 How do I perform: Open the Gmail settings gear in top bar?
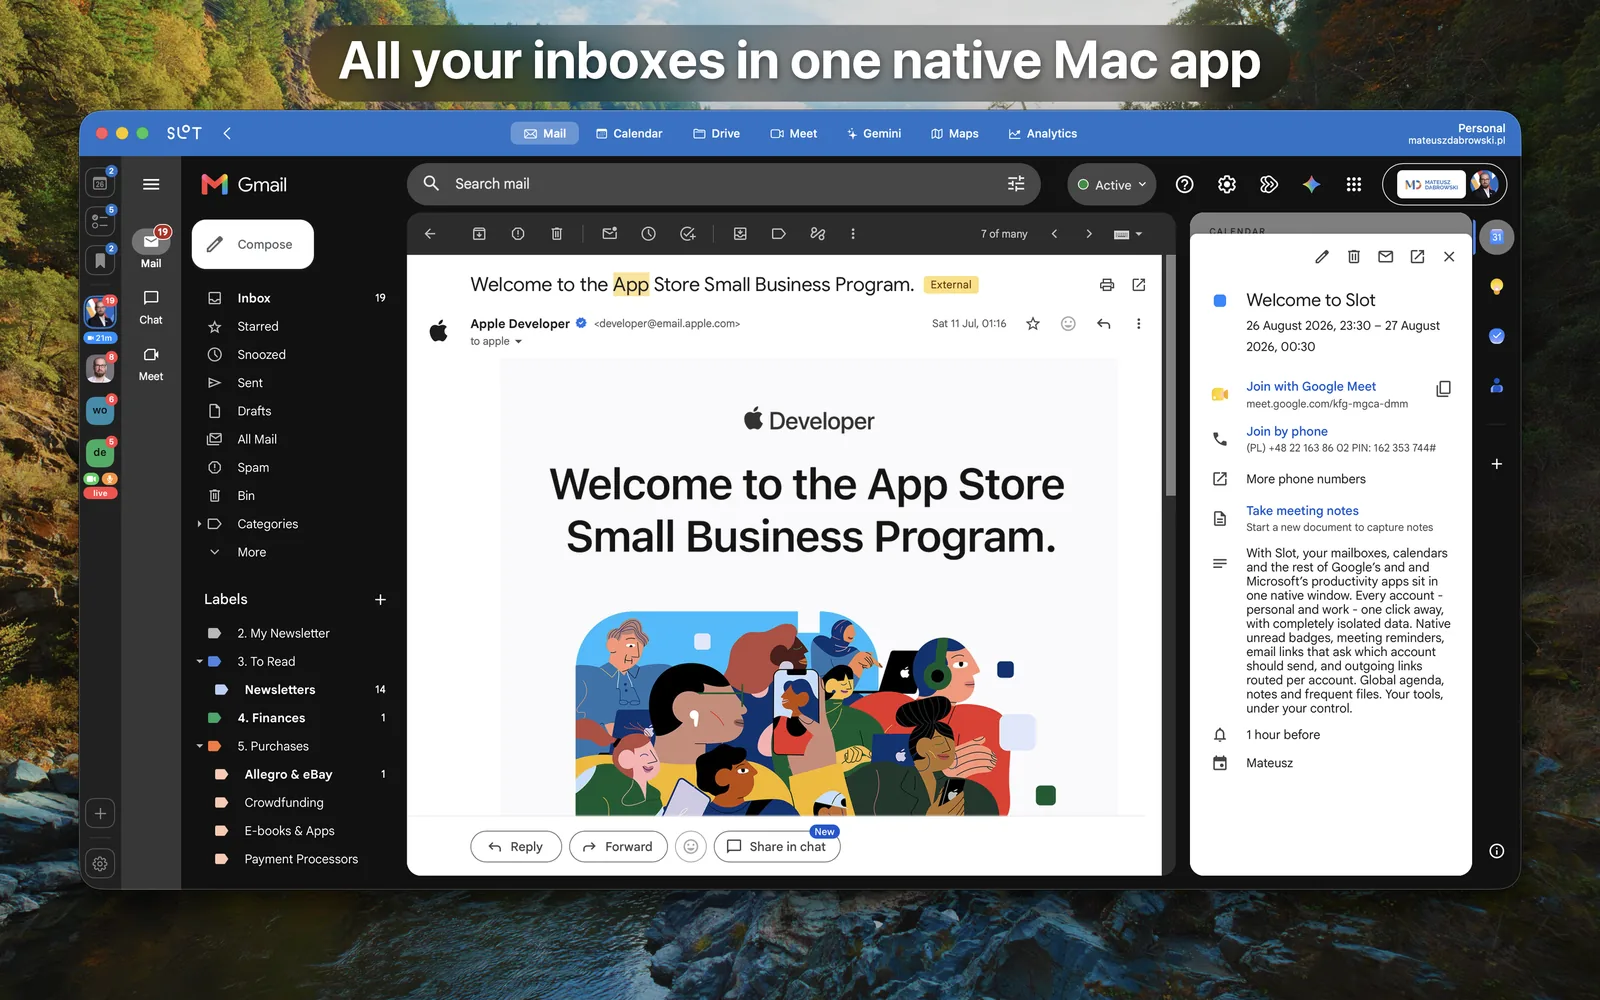pyautogui.click(x=1227, y=184)
